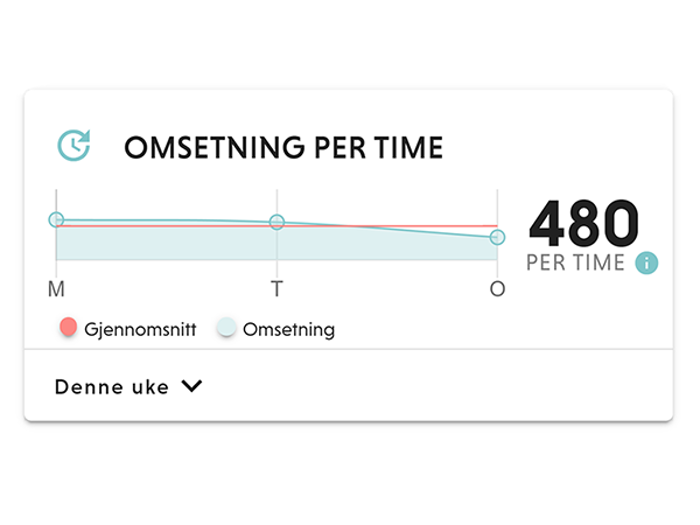Open the info icon beside PER TIME
Viewport: 700px width, 525px height.
(647, 263)
